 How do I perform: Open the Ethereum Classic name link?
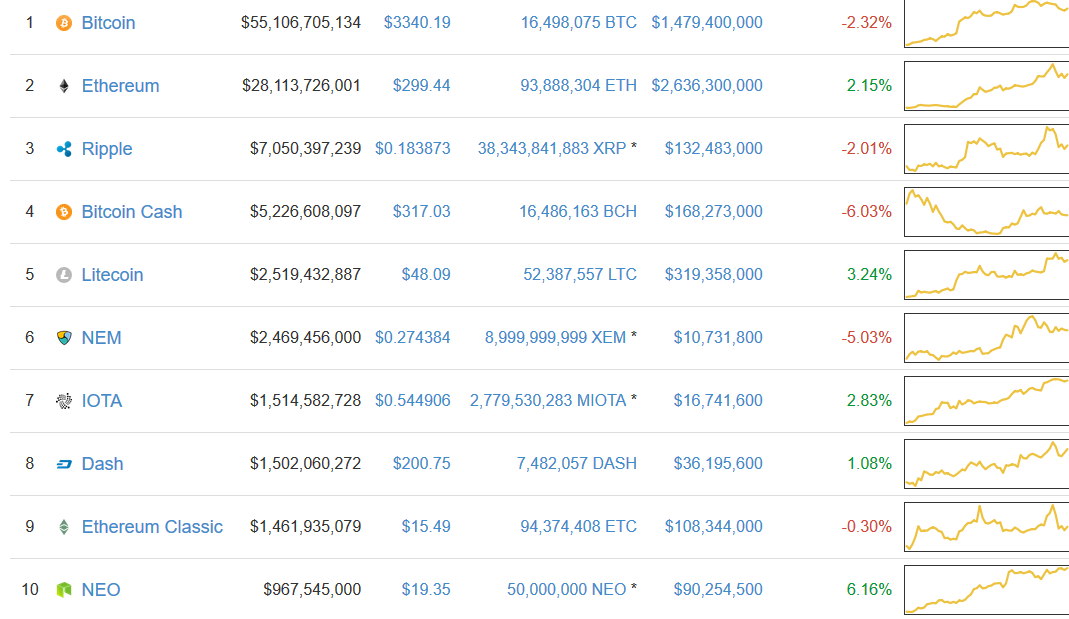[152, 527]
